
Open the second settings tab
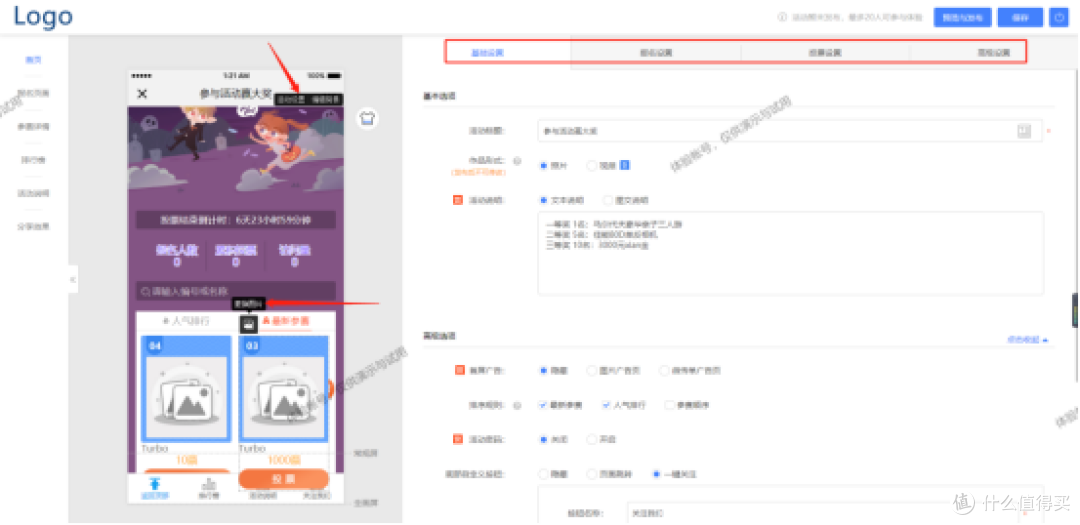[x=656, y=52]
